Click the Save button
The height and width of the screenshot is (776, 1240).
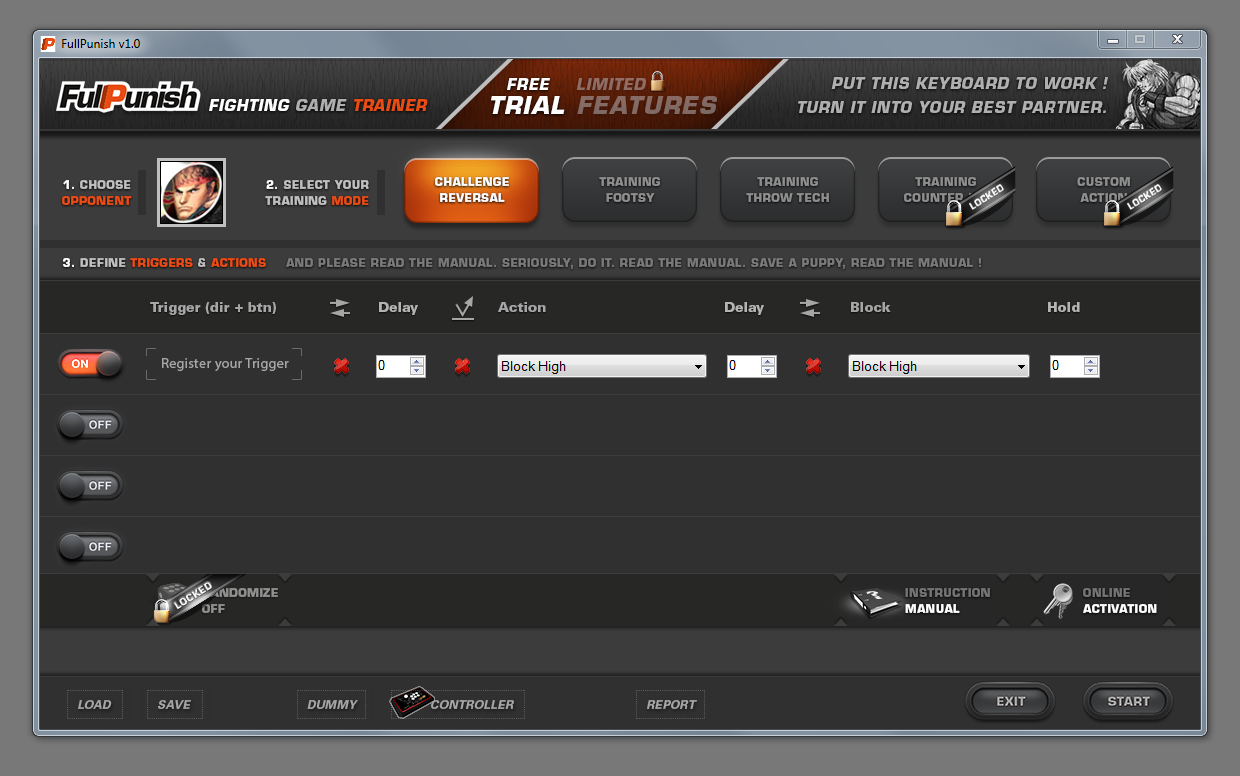(174, 704)
